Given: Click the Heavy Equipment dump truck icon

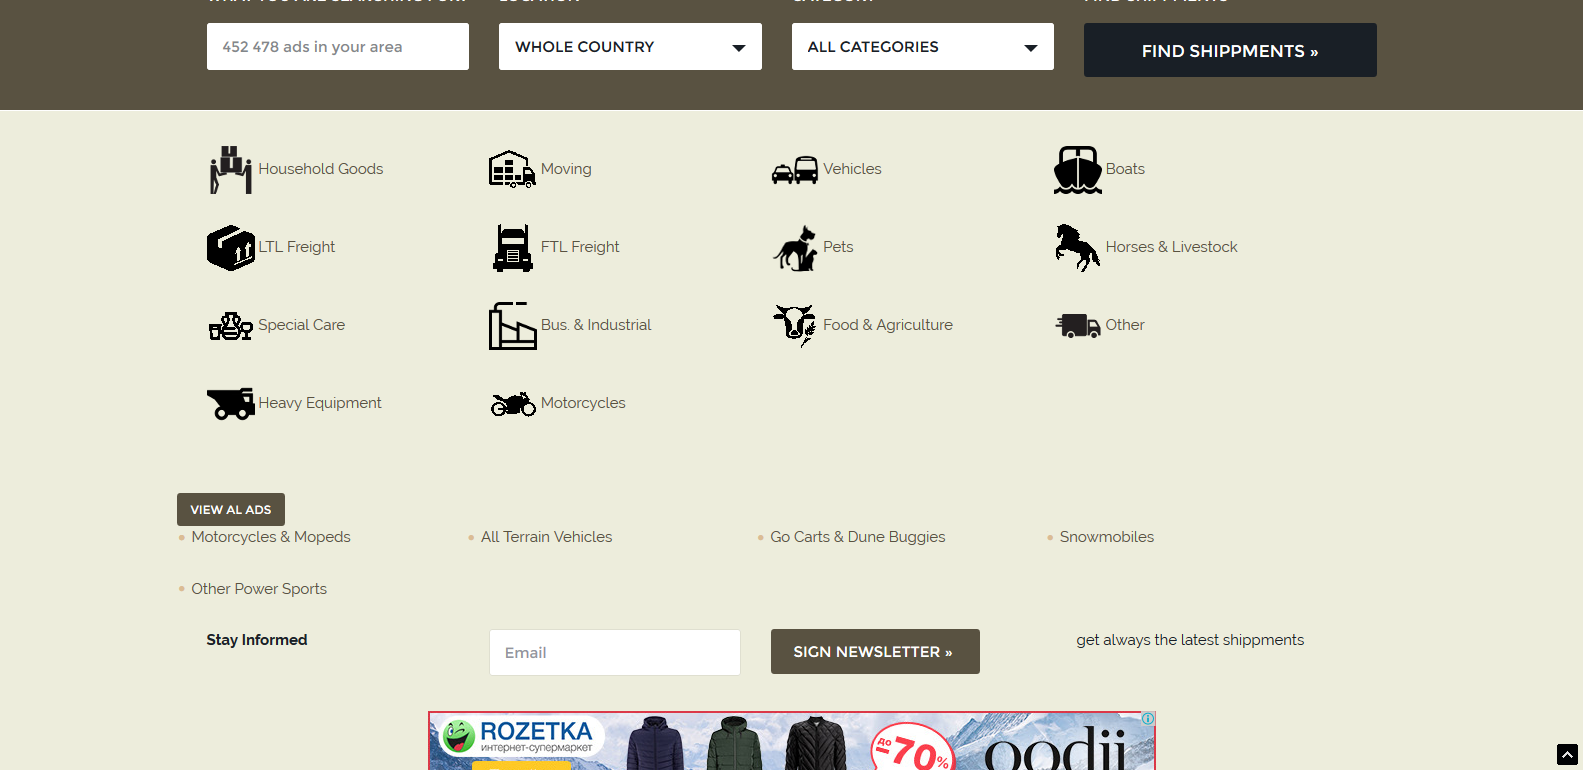Looking at the screenshot, I should pos(230,403).
